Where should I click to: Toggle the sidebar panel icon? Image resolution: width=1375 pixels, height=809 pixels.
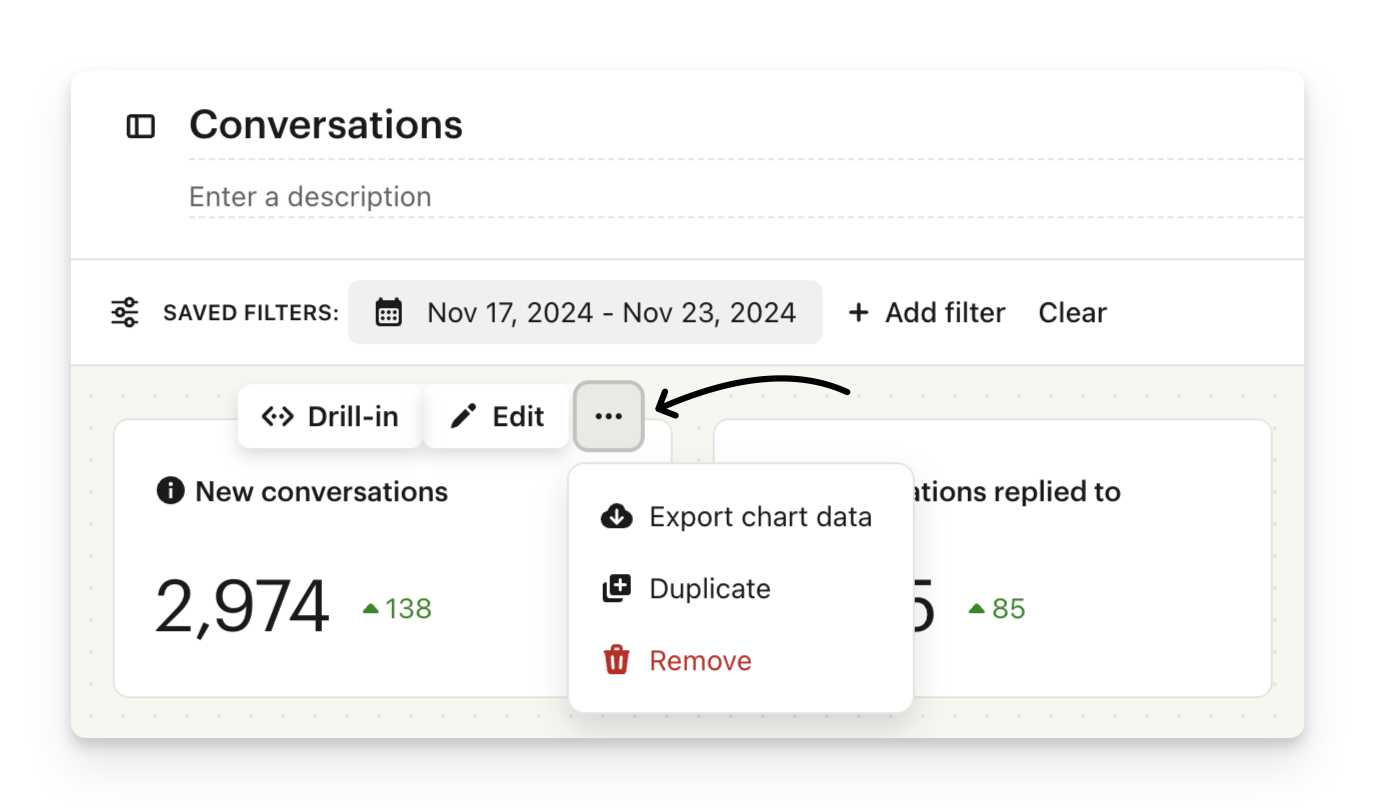coord(141,126)
